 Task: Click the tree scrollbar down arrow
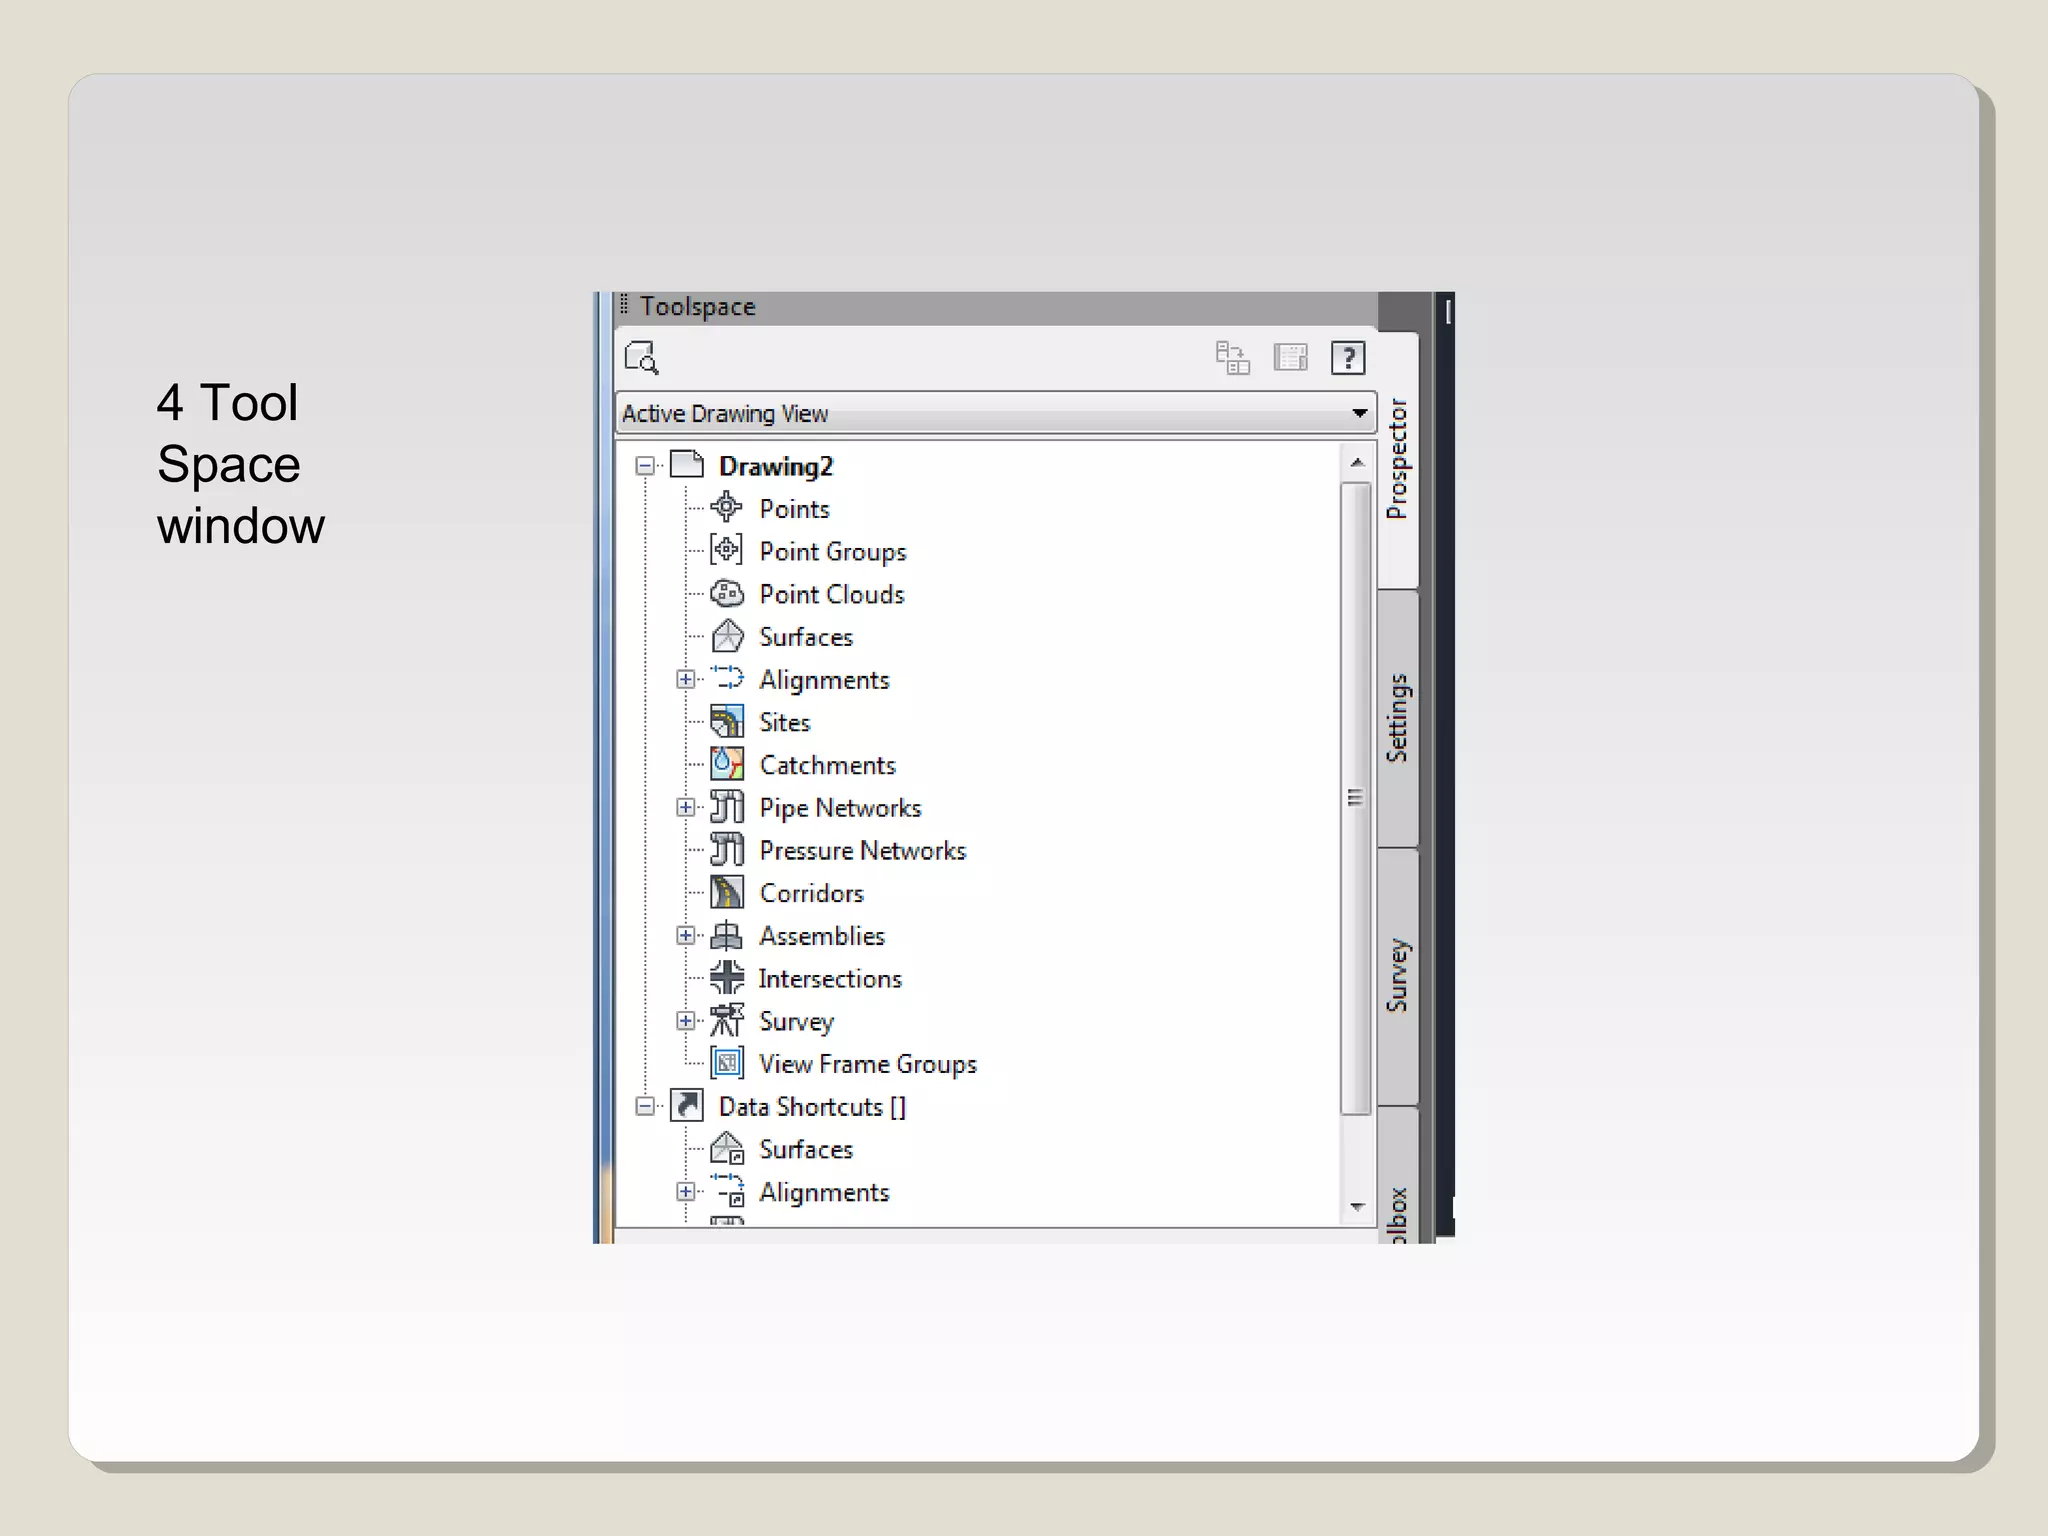click(1357, 1207)
